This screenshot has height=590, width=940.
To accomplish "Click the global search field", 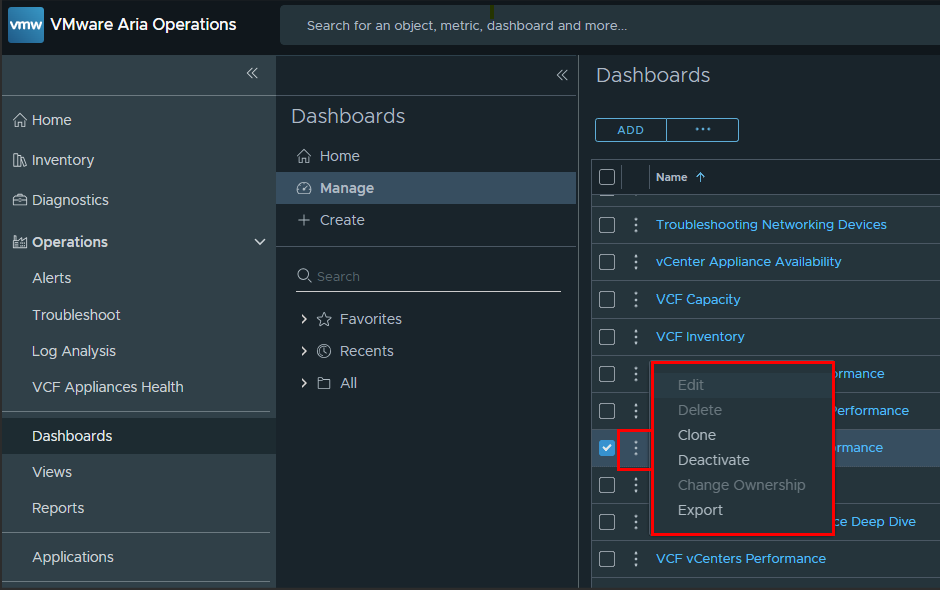I will [600, 25].
